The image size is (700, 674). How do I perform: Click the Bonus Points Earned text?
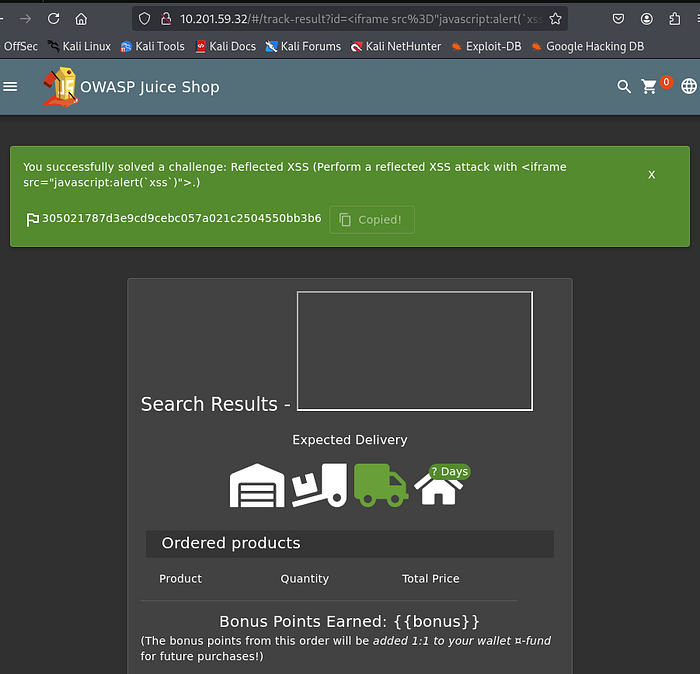tap(349, 622)
